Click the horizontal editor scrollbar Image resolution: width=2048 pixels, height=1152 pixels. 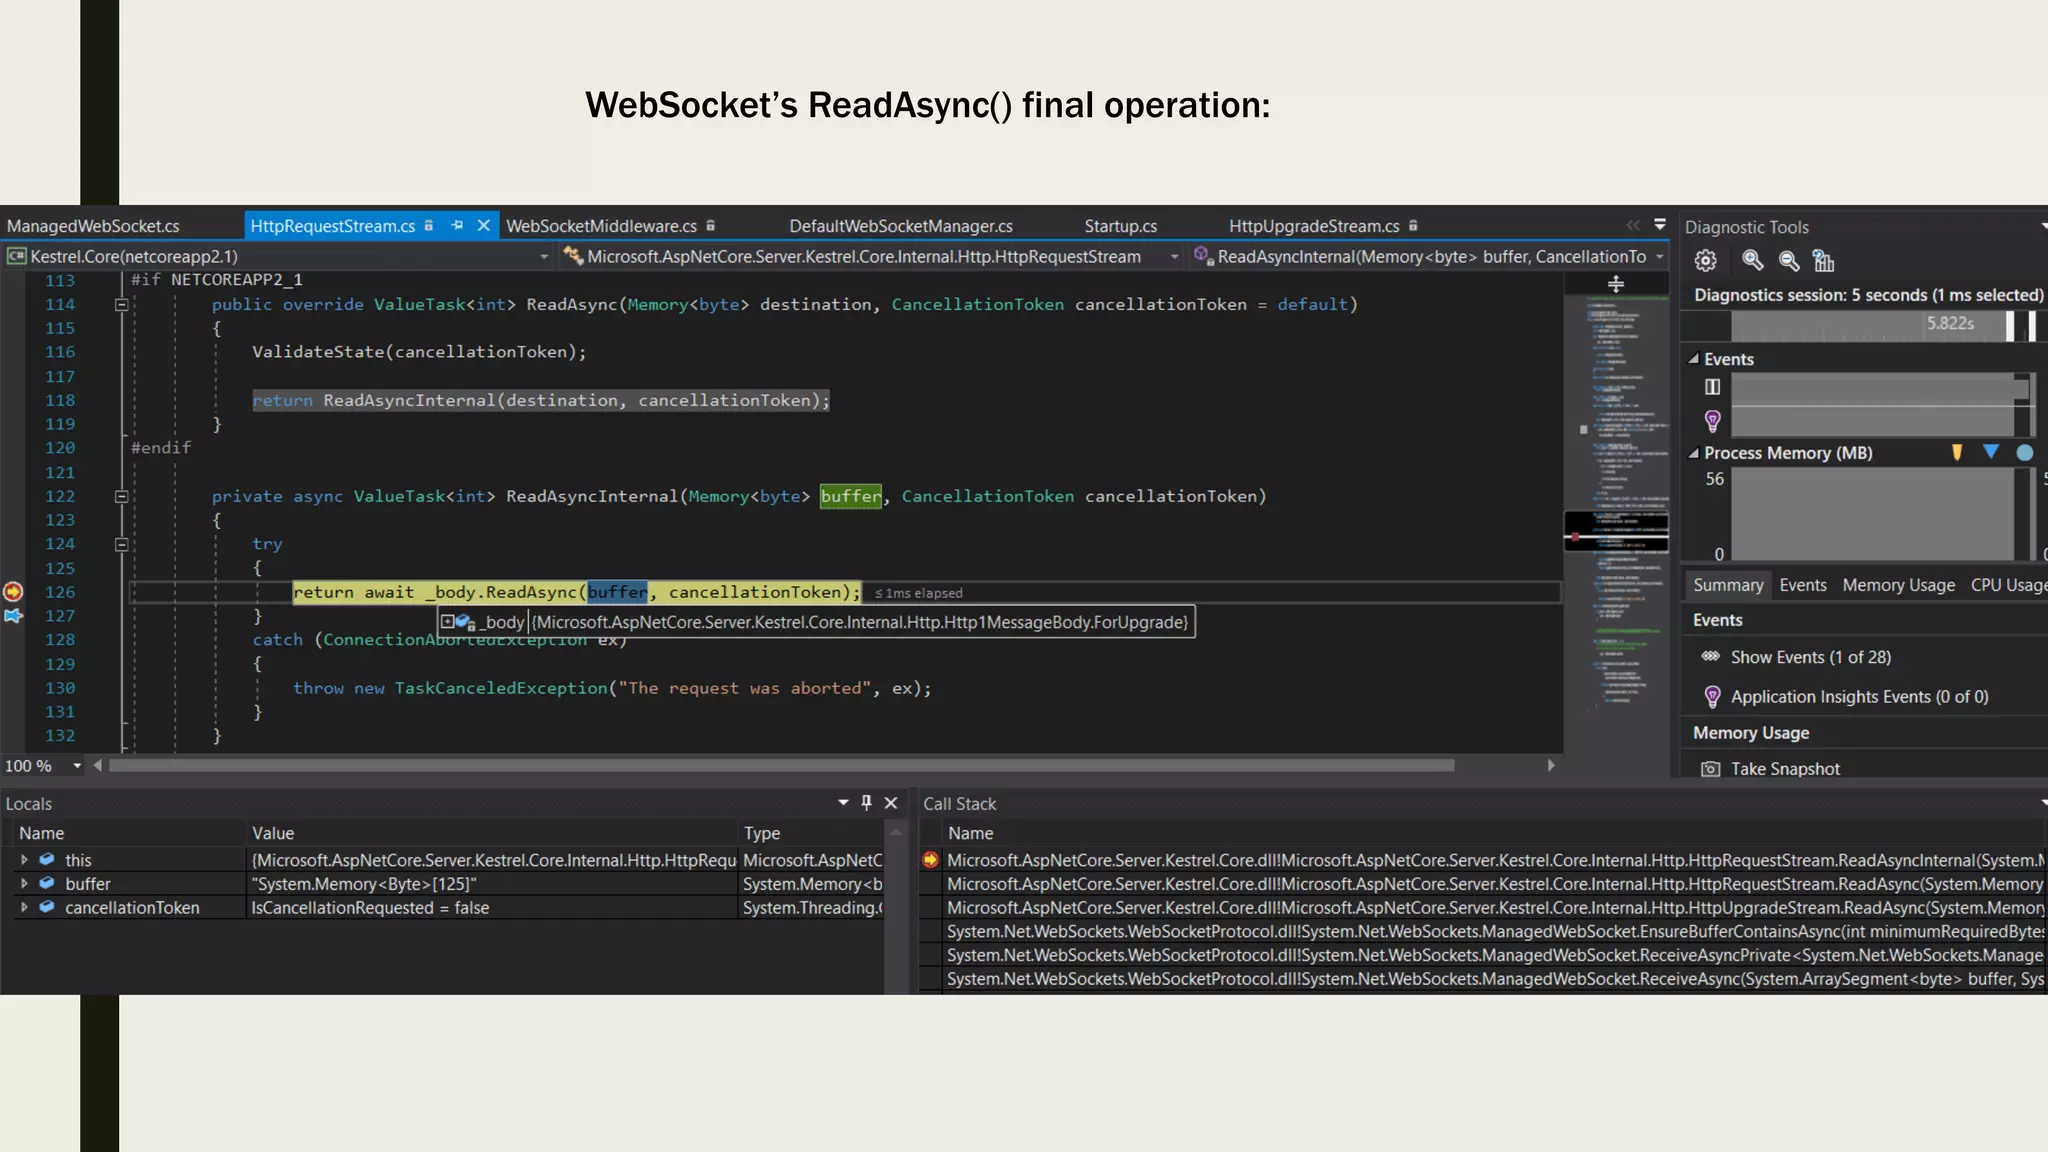[782, 766]
